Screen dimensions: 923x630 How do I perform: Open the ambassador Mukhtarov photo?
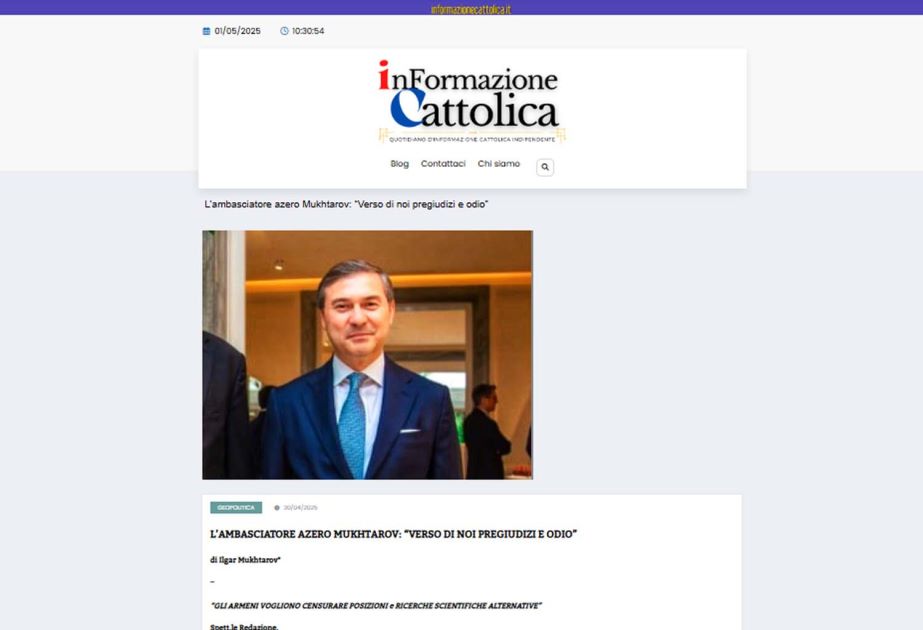367,355
